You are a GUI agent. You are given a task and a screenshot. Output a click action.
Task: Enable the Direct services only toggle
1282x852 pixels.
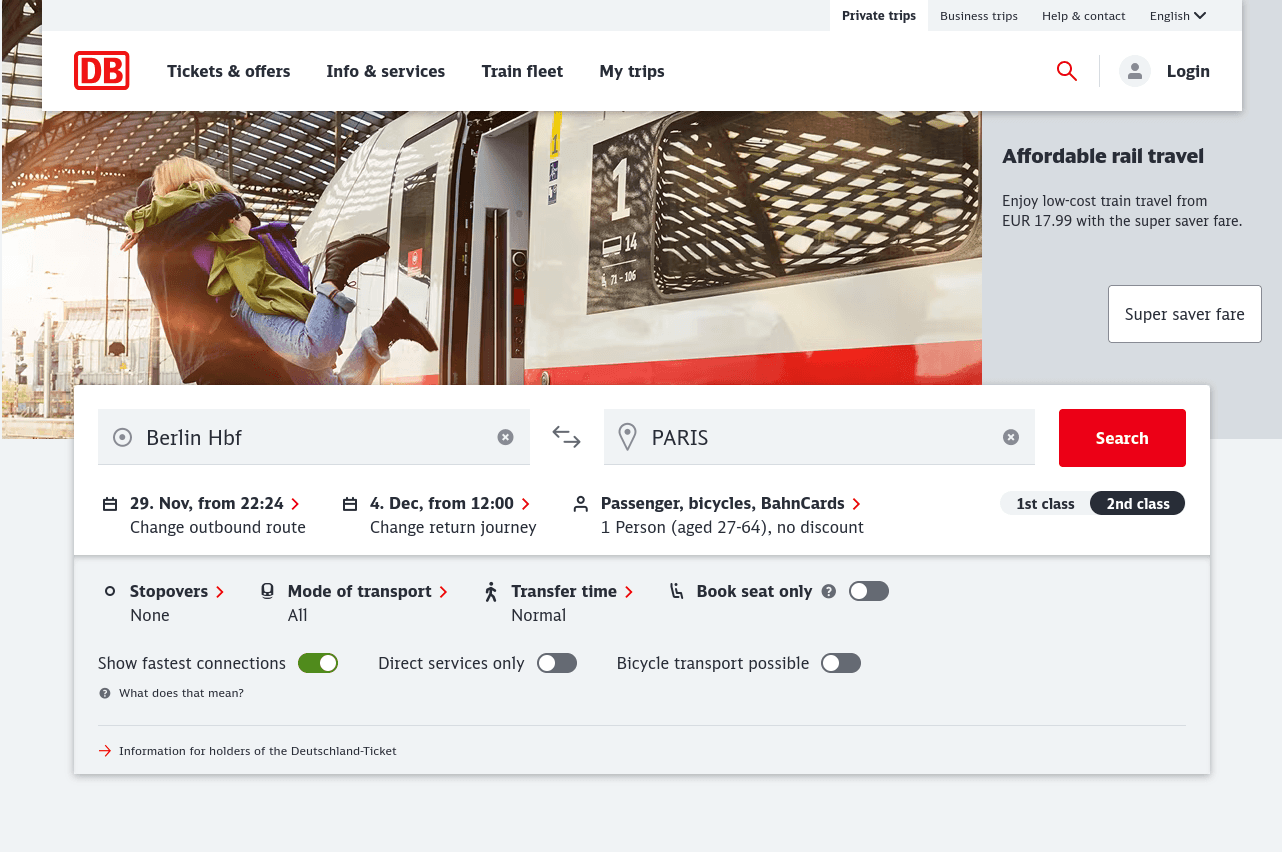click(556, 663)
